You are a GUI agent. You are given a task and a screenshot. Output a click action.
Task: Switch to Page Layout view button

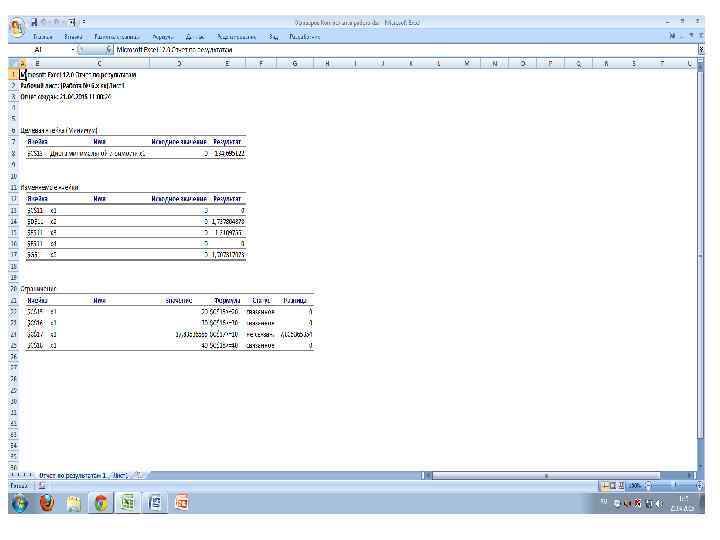coord(613,485)
